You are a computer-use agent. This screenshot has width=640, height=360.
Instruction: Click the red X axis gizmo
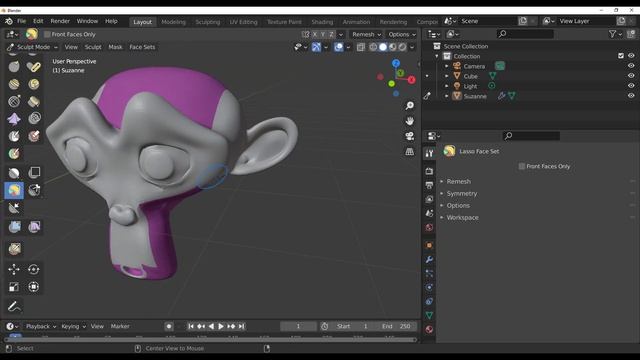(x=411, y=80)
